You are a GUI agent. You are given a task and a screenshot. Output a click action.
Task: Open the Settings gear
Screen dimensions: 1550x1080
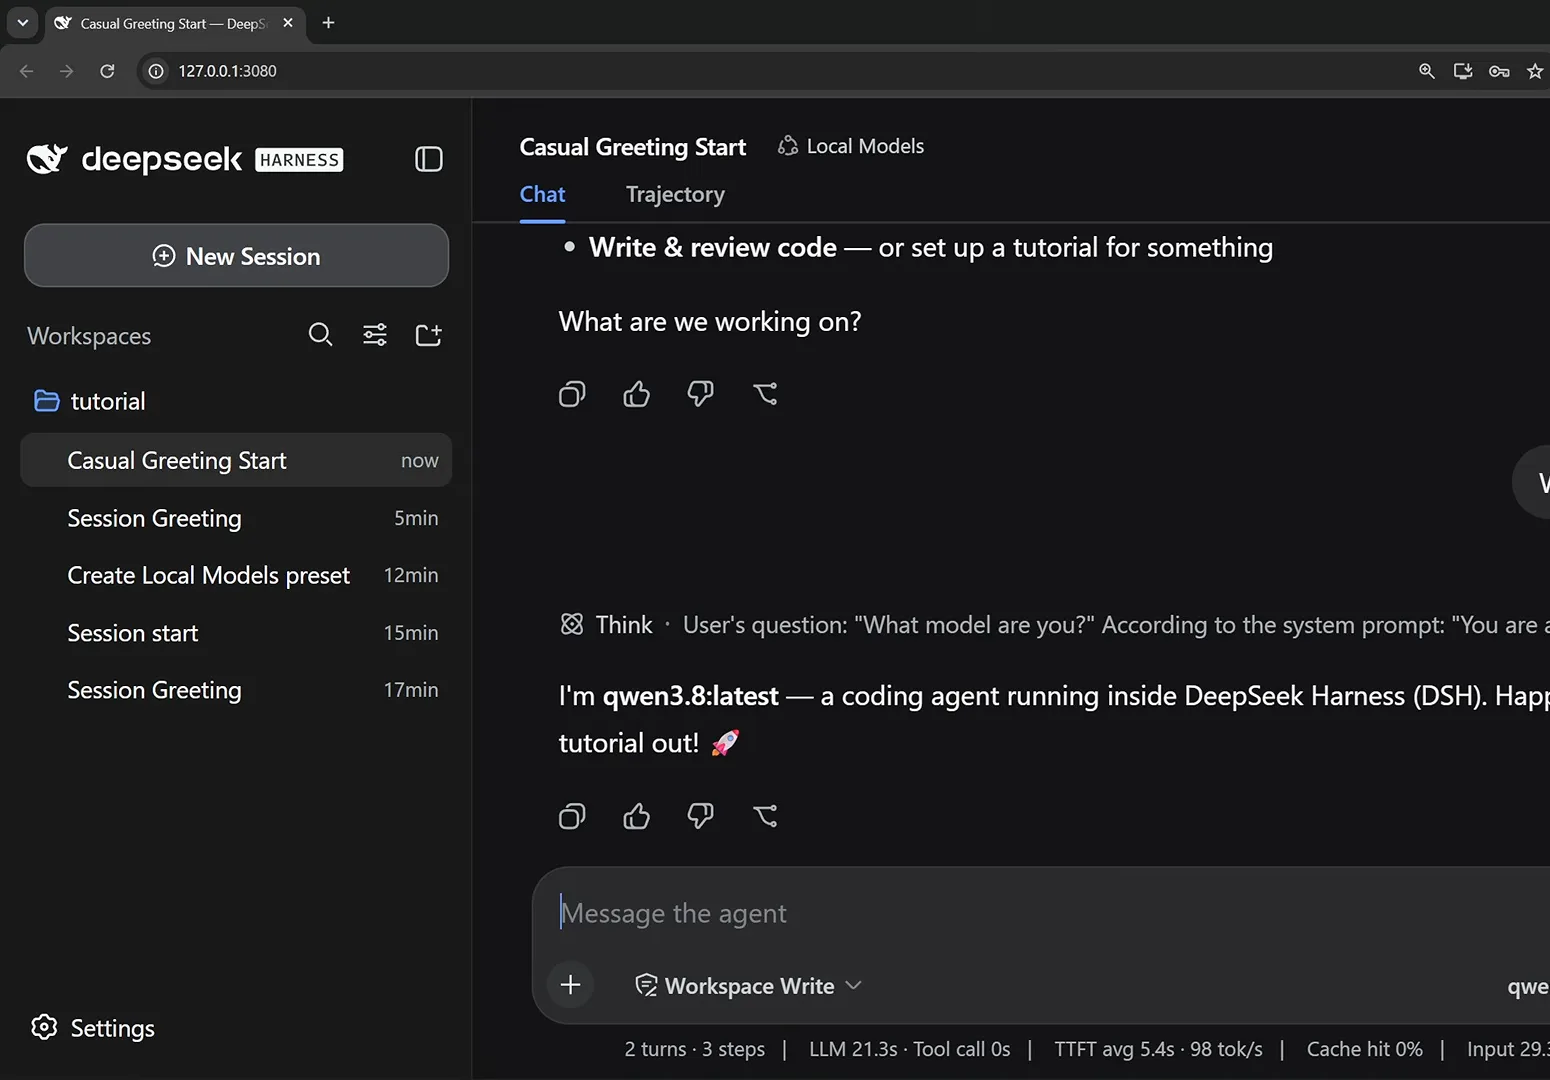click(44, 1027)
